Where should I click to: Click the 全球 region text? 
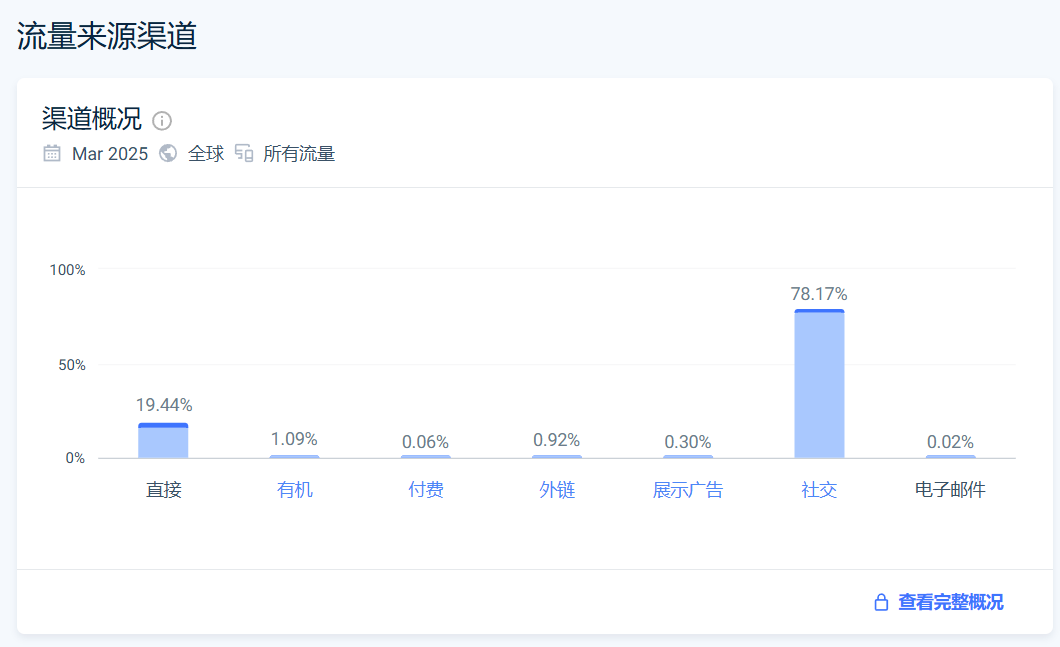(206, 154)
